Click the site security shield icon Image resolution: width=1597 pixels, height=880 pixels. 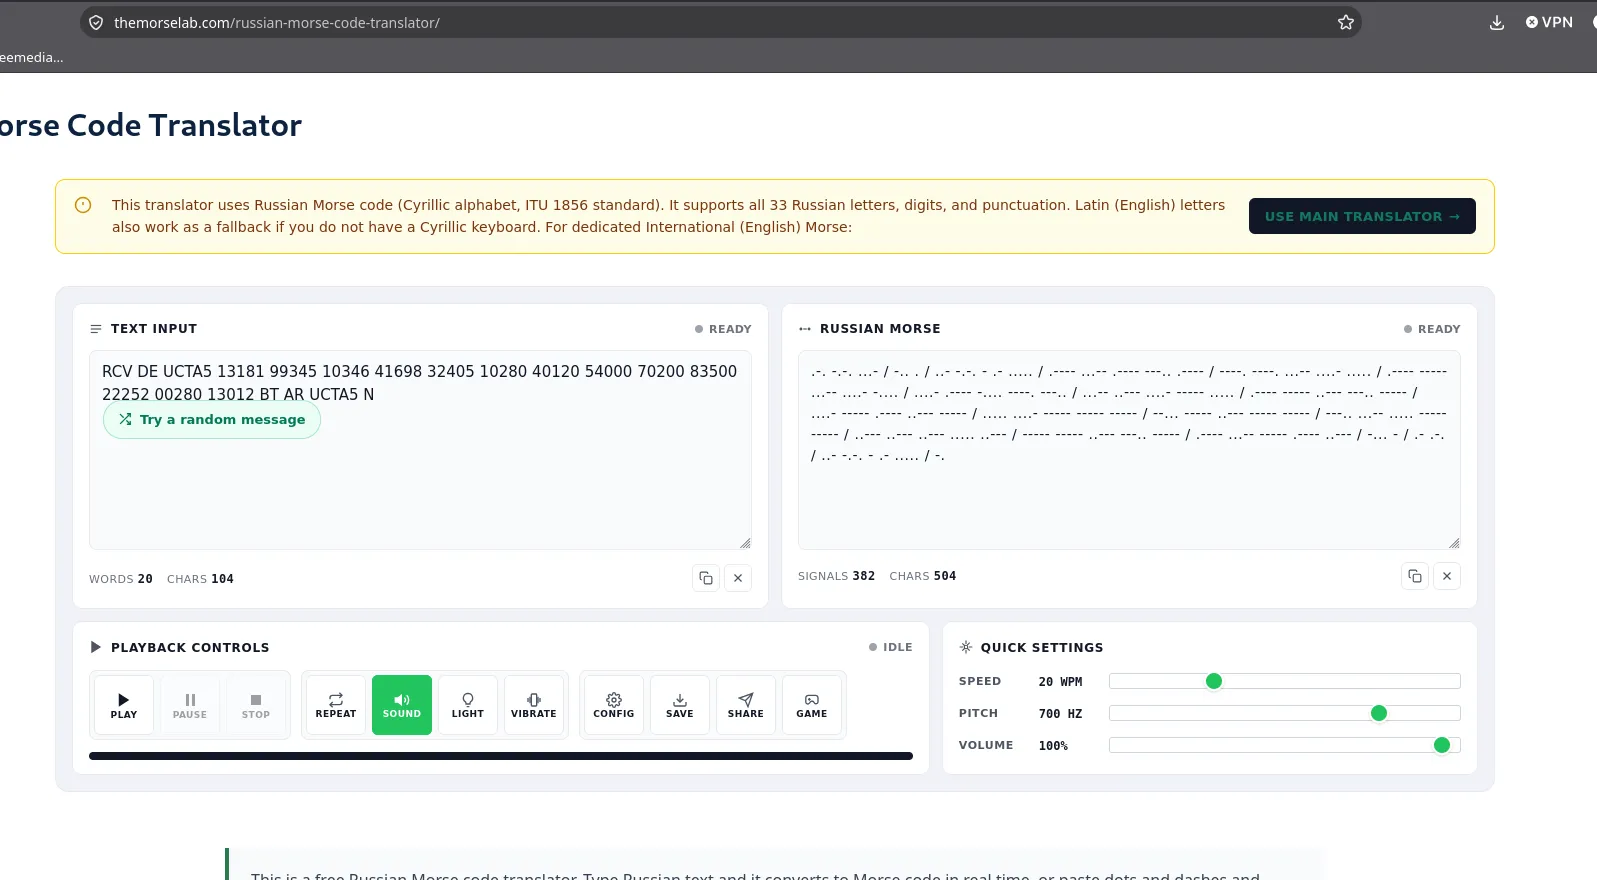96,22
